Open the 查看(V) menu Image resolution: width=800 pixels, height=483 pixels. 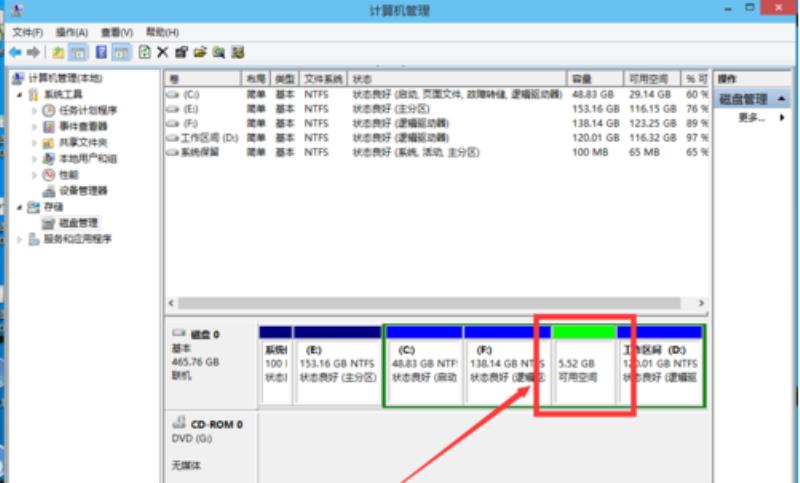[x=115, y=32]
